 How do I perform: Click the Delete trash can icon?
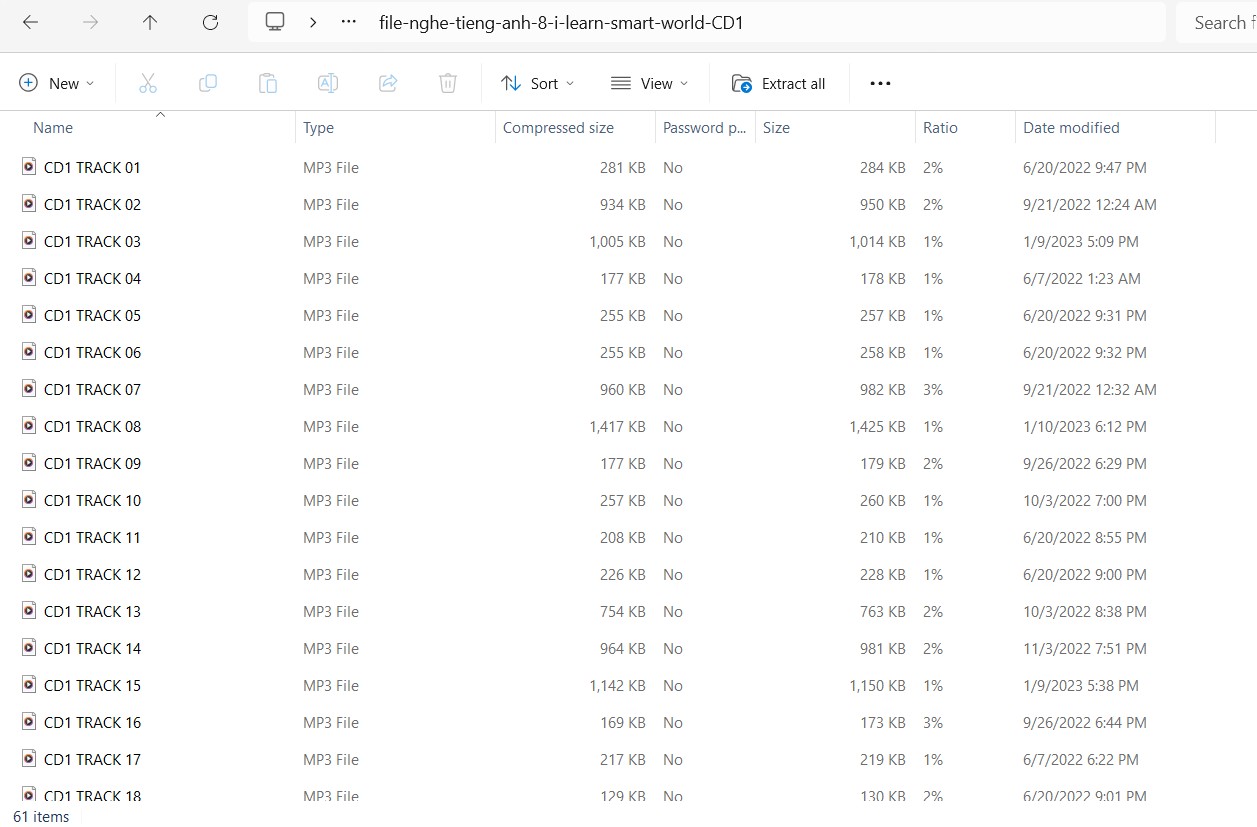pos(448,84)
